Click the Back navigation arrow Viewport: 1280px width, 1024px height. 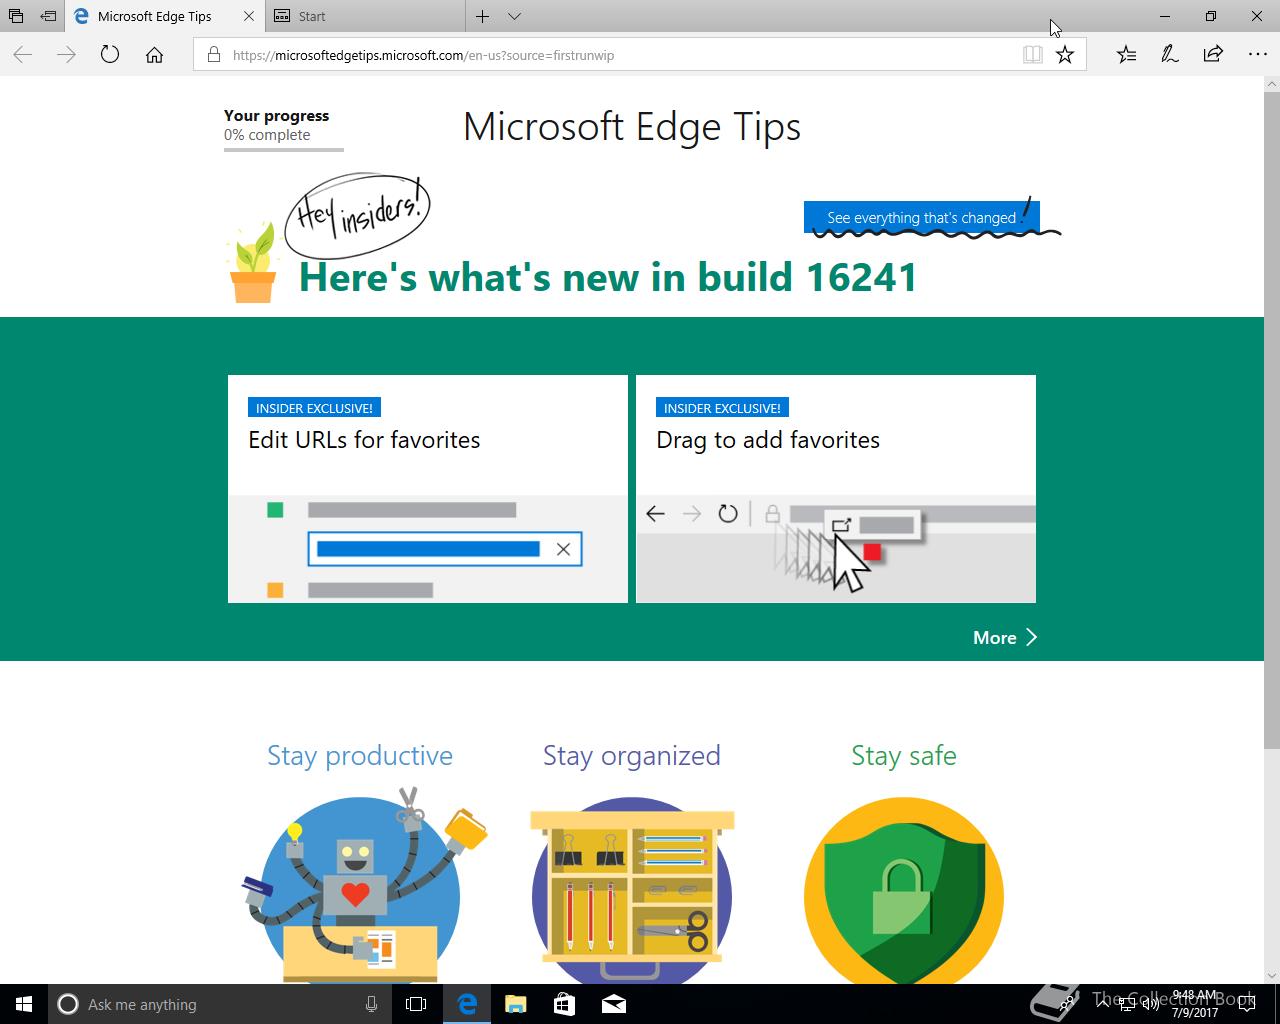23,55
